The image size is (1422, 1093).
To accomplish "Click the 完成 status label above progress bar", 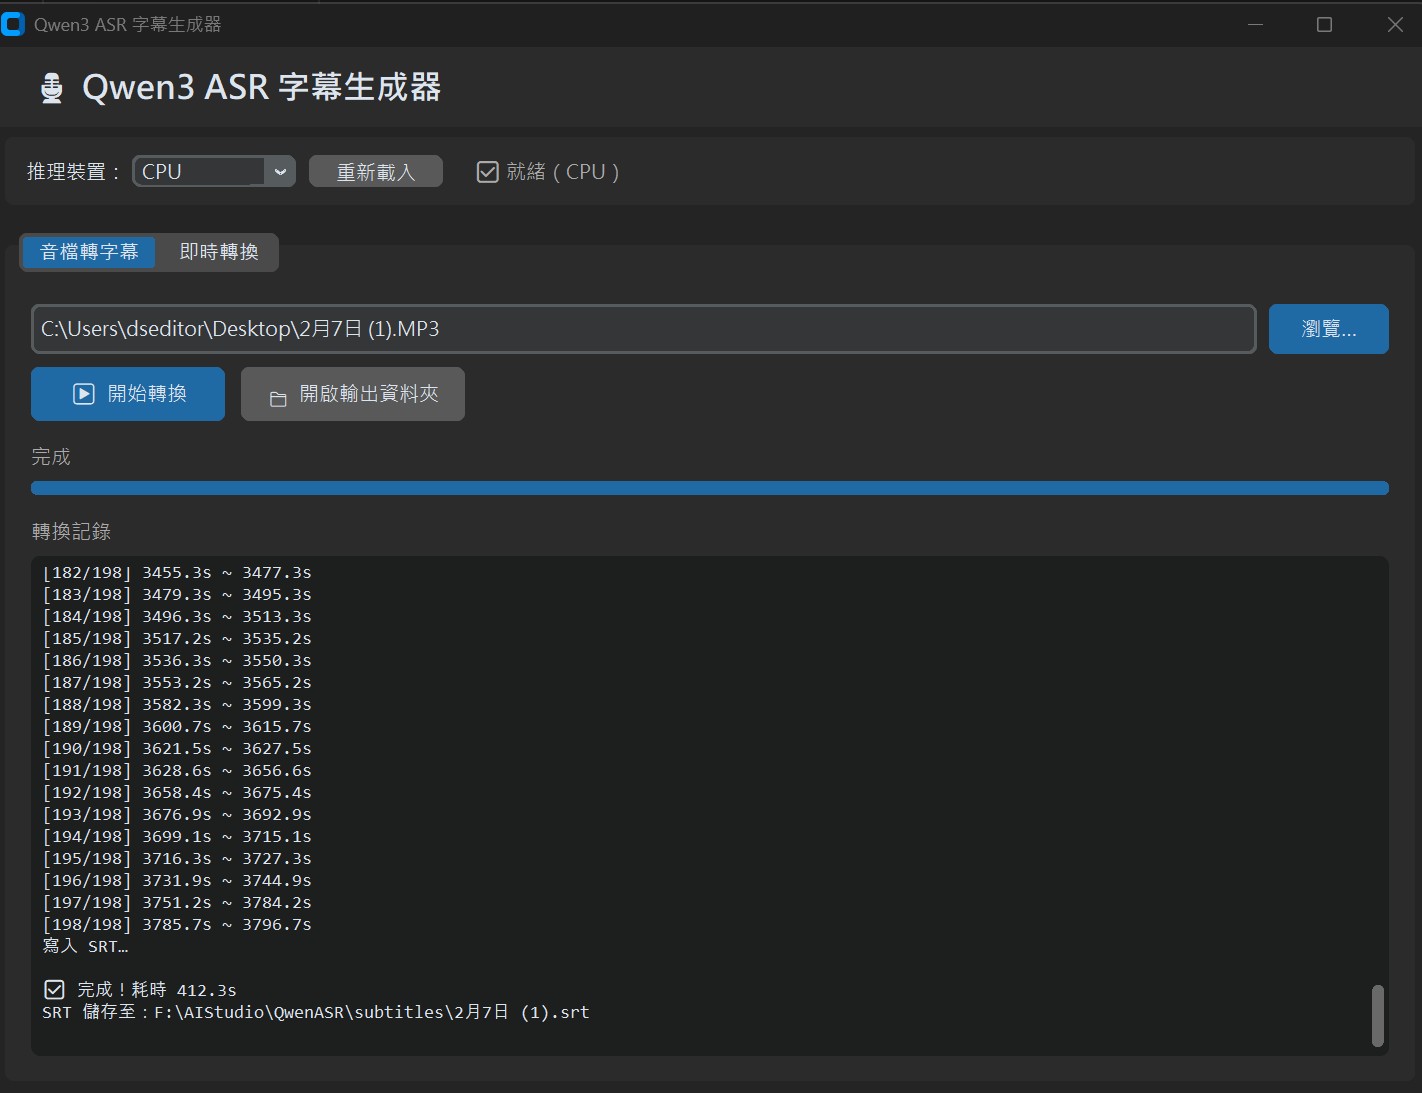I will pos(51,457).
